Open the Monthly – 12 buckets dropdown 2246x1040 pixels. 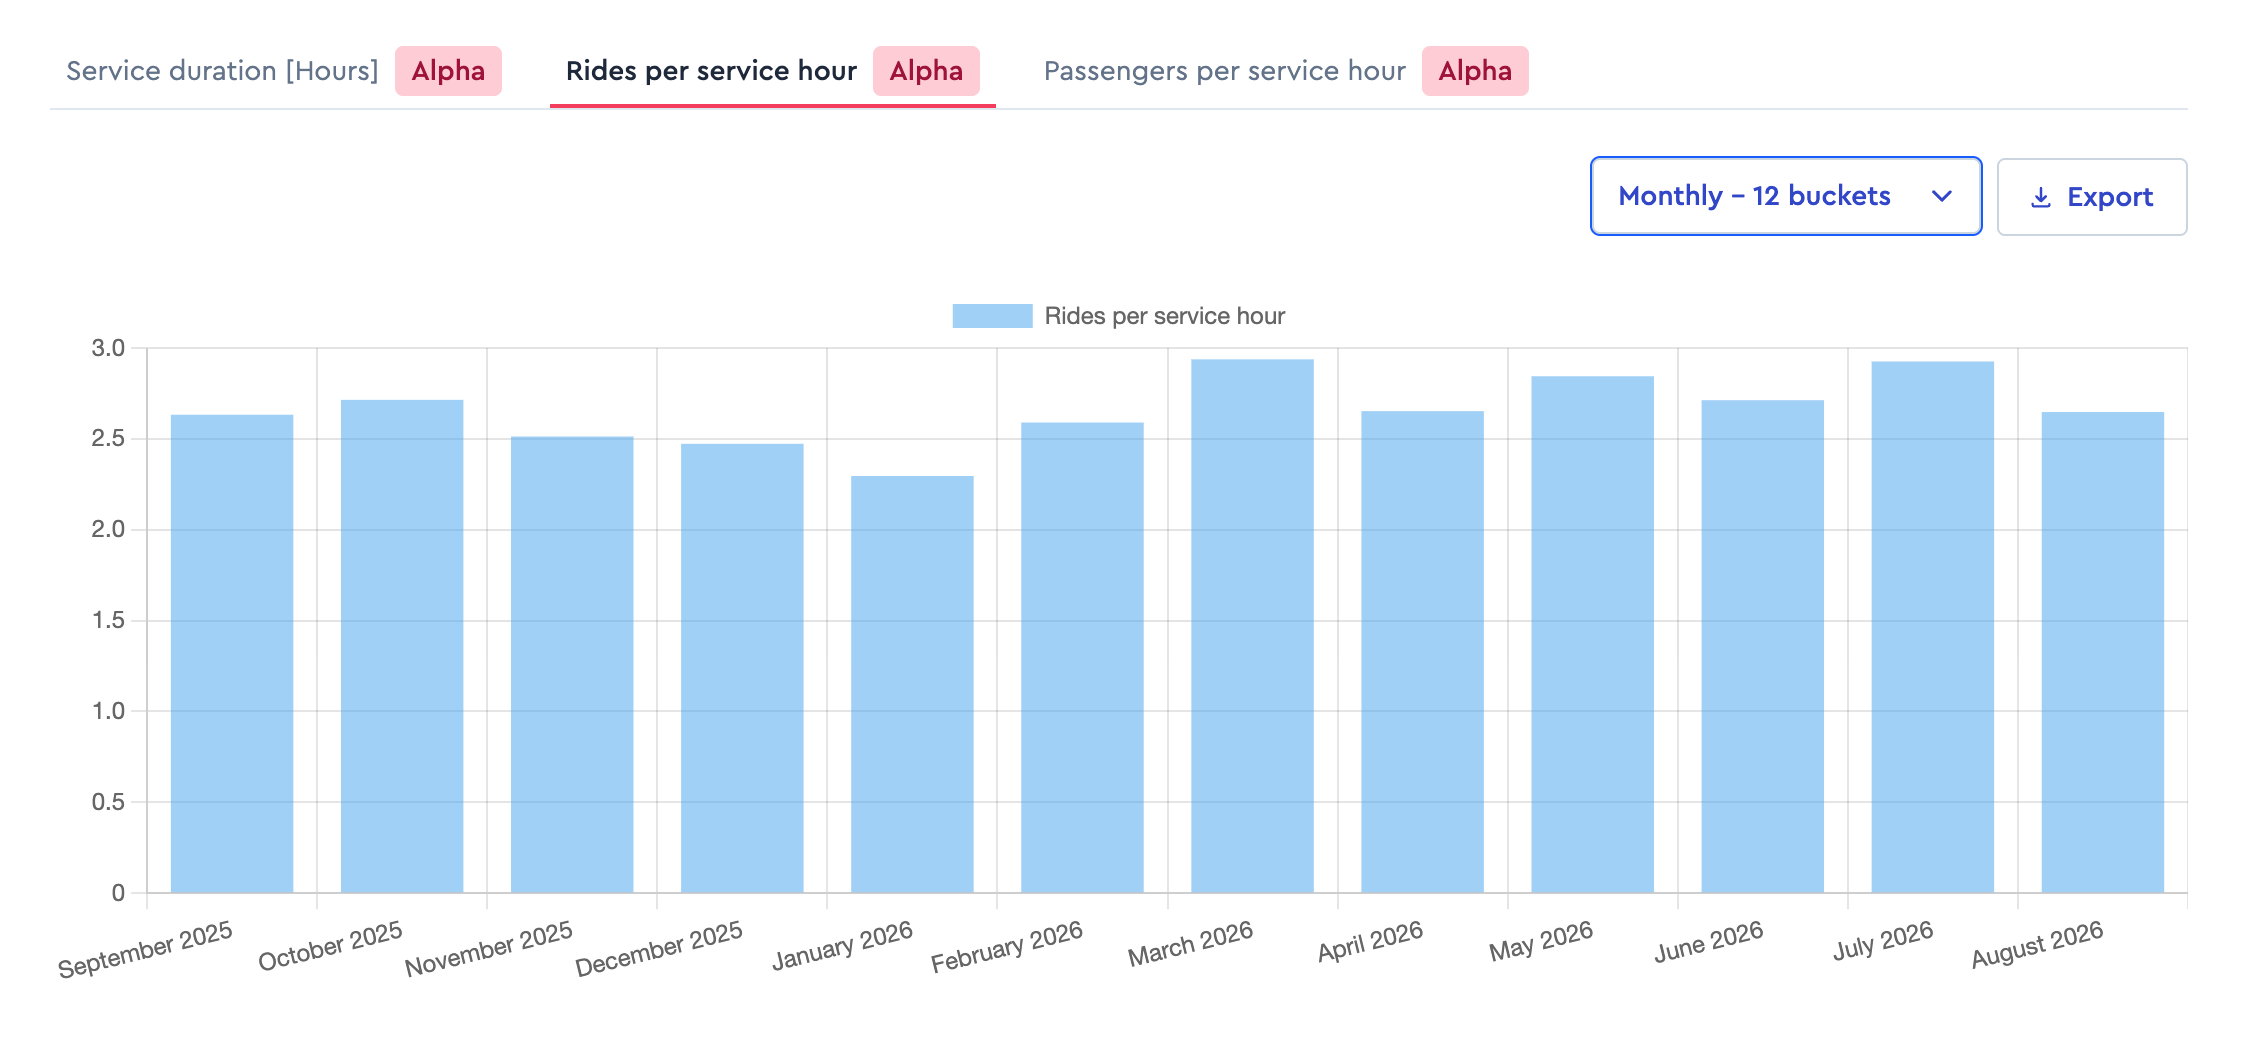click(1786, 196)
